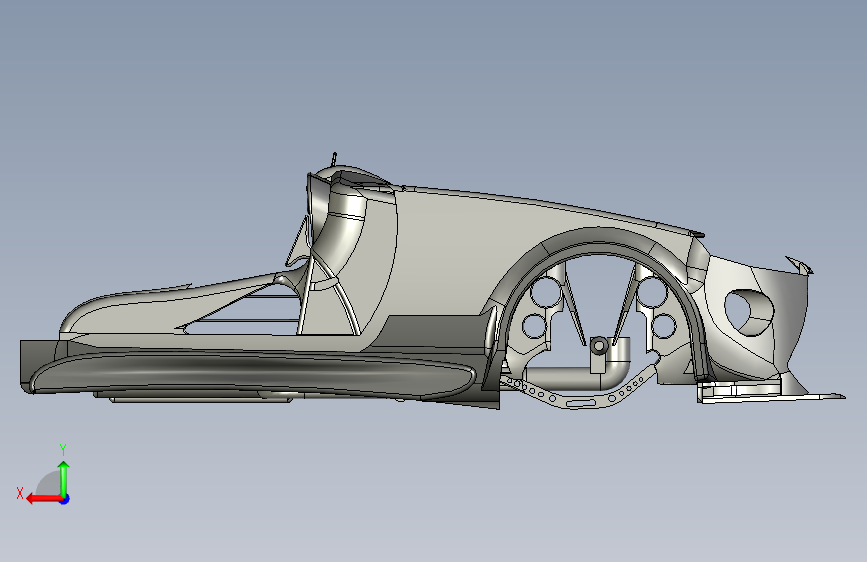This screenshot has height=562, width=867.
Task: Select the round headlight opening at the model's right end
Action: coord(748,313)
